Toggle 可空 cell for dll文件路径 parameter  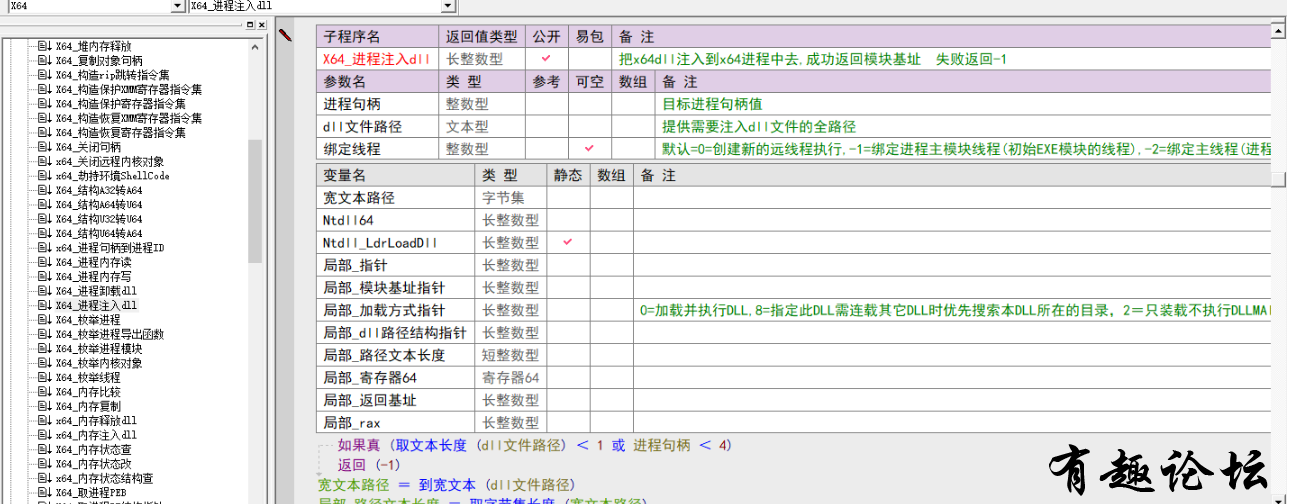coord(589,127)
